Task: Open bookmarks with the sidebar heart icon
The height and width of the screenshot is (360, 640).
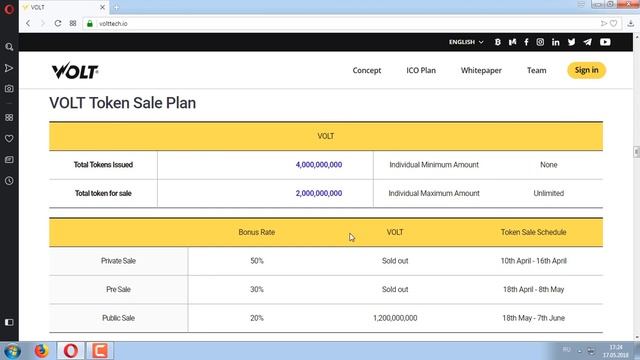Action: coord(9,139)
